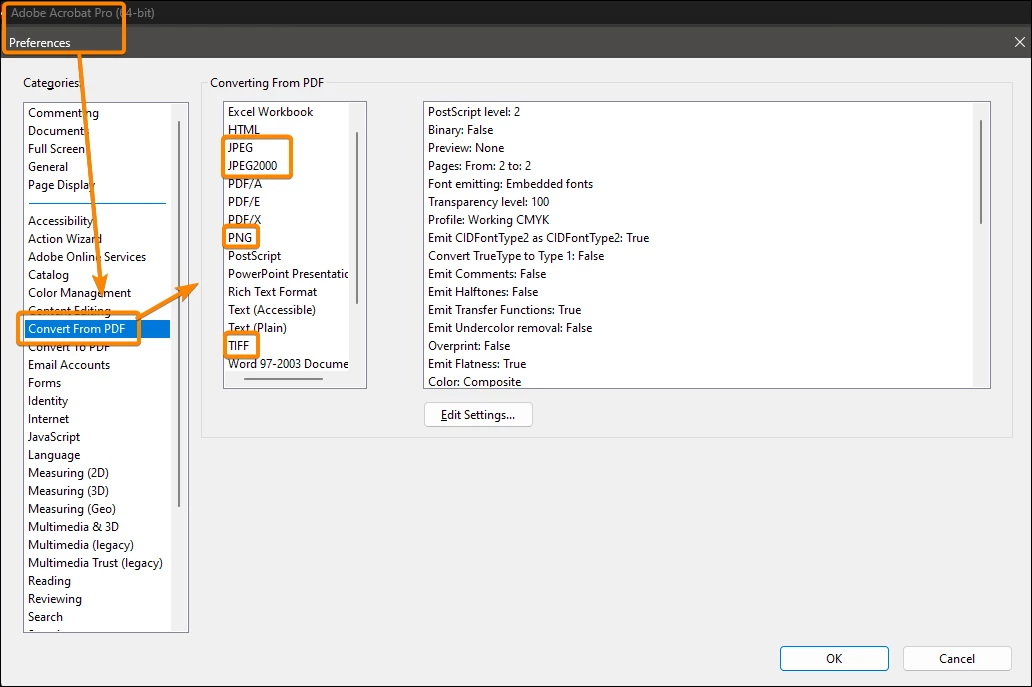Confirm preferences with OK
The image size is (1032, 687).
tap(834, 658)
